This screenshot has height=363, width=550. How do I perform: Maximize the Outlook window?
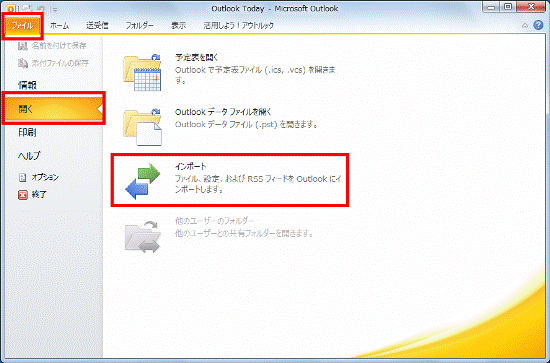coord(508,7)
